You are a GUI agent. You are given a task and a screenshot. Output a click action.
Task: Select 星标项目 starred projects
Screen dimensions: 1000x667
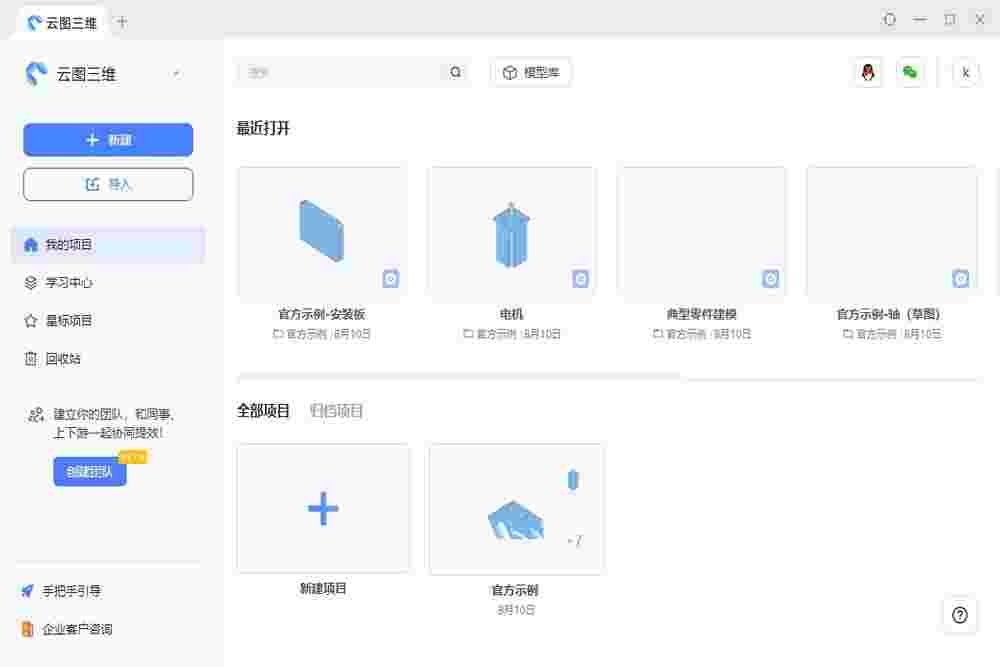(60, 320)
